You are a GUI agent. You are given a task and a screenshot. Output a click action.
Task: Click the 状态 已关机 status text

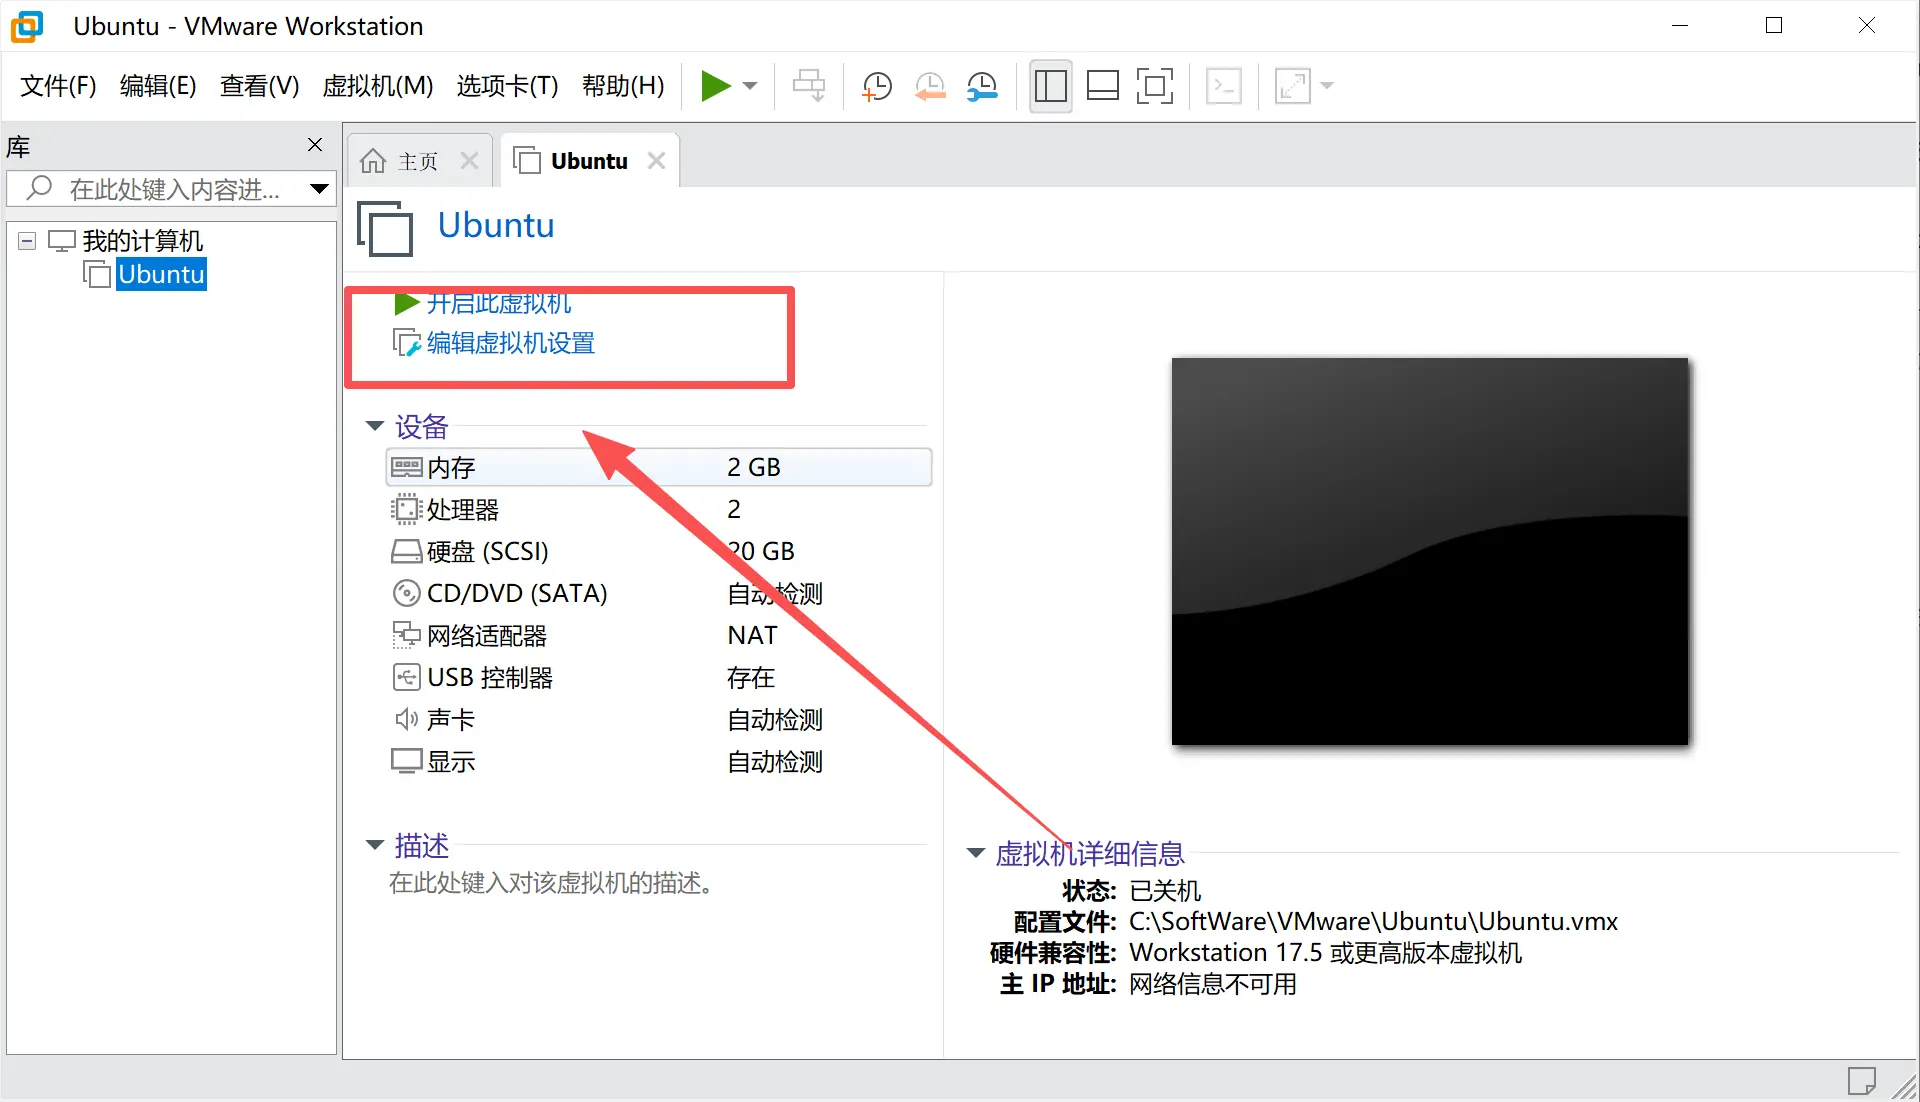pos(1165,890)
